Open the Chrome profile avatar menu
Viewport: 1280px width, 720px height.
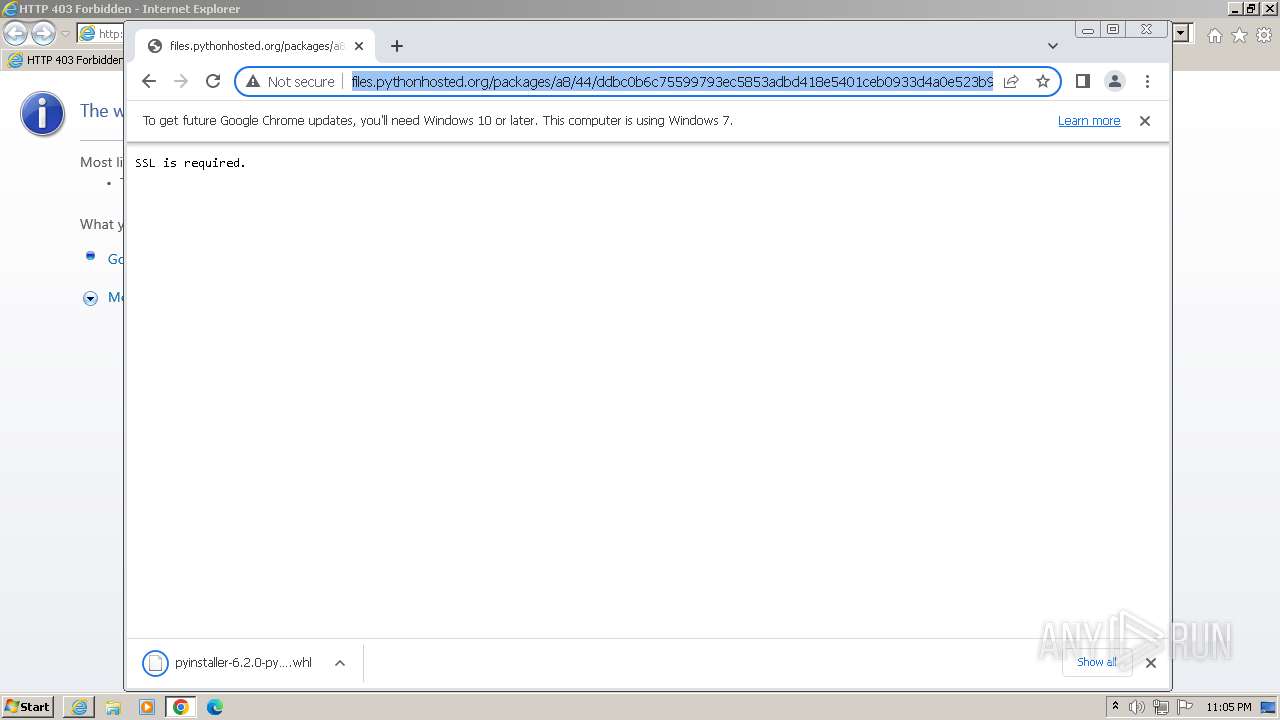[1114, 81]
